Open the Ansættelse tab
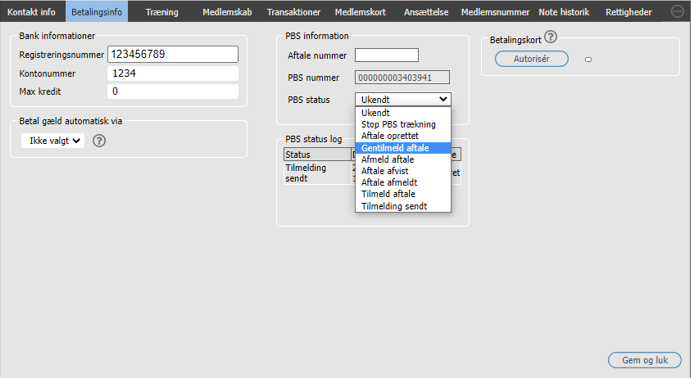Screen dimensions: 691x378 [426, 12]
